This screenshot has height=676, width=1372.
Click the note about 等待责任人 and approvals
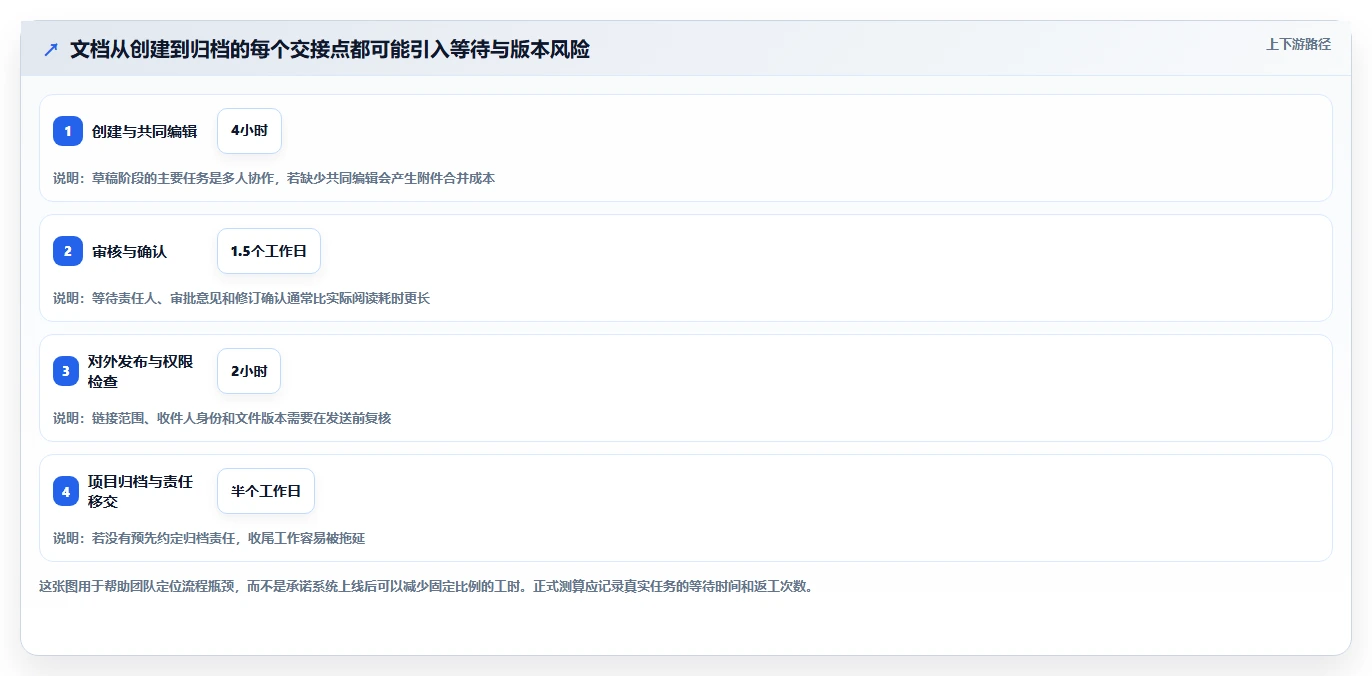(241, 298)
